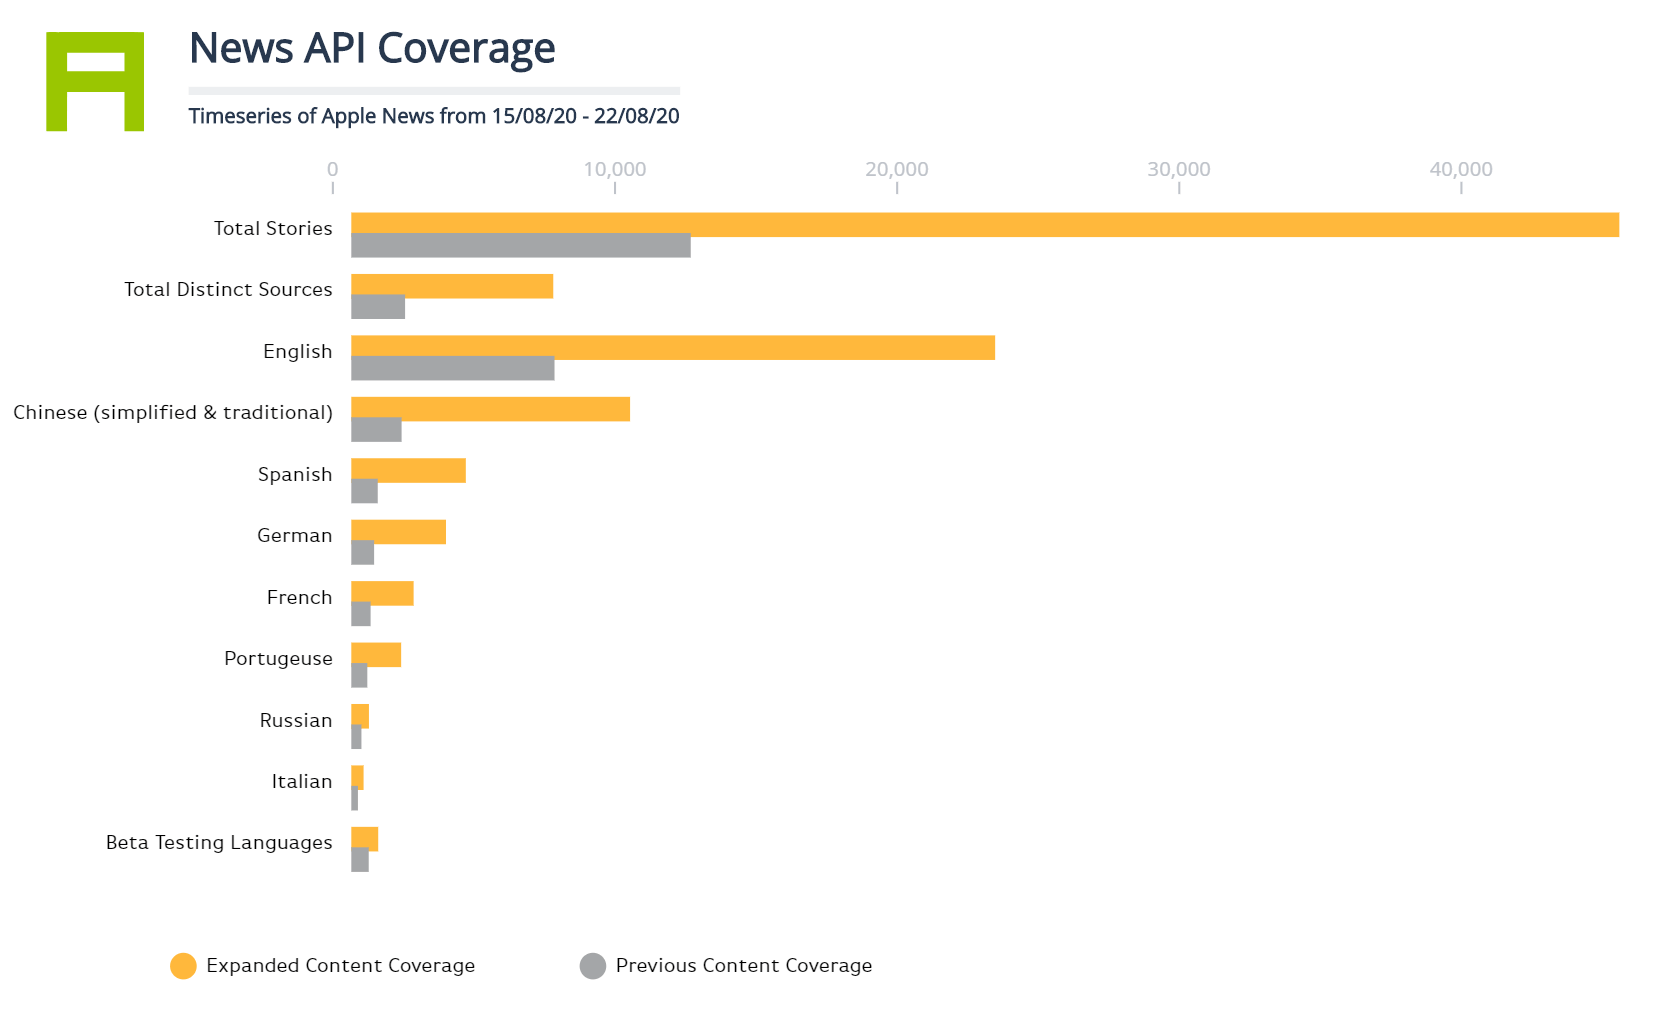Click the orange Spanish bar
This screenshot has width=1661, height=1019.
[x=408, y=470]
